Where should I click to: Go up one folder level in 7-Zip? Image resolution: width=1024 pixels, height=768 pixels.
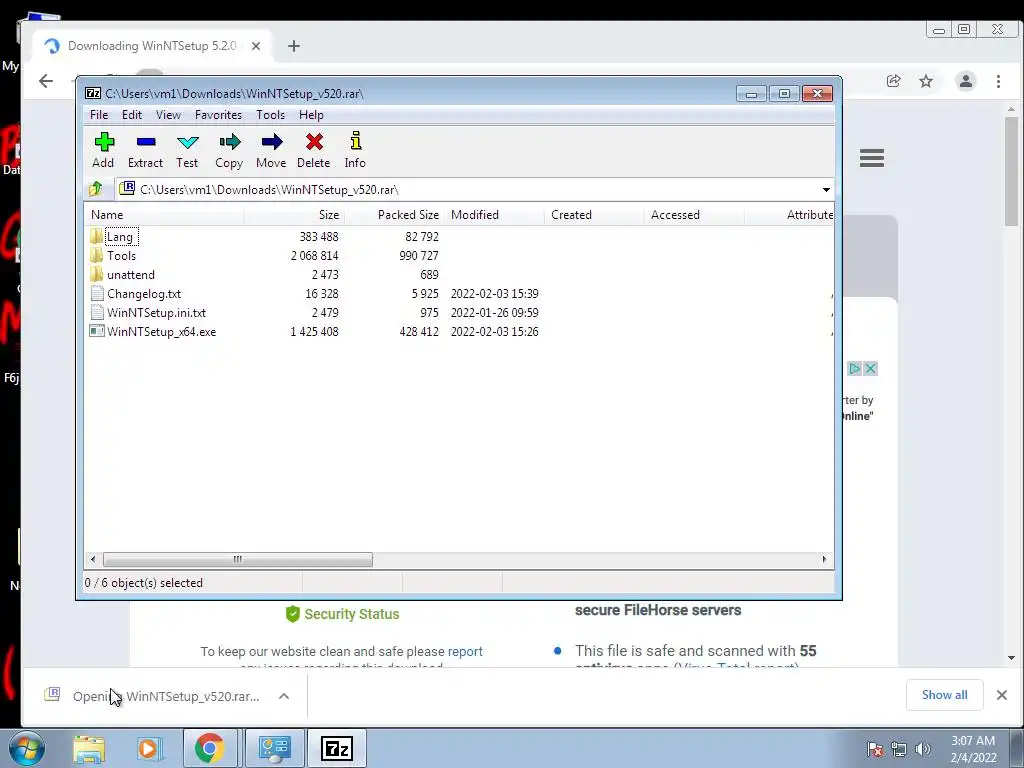pos(96,189)
